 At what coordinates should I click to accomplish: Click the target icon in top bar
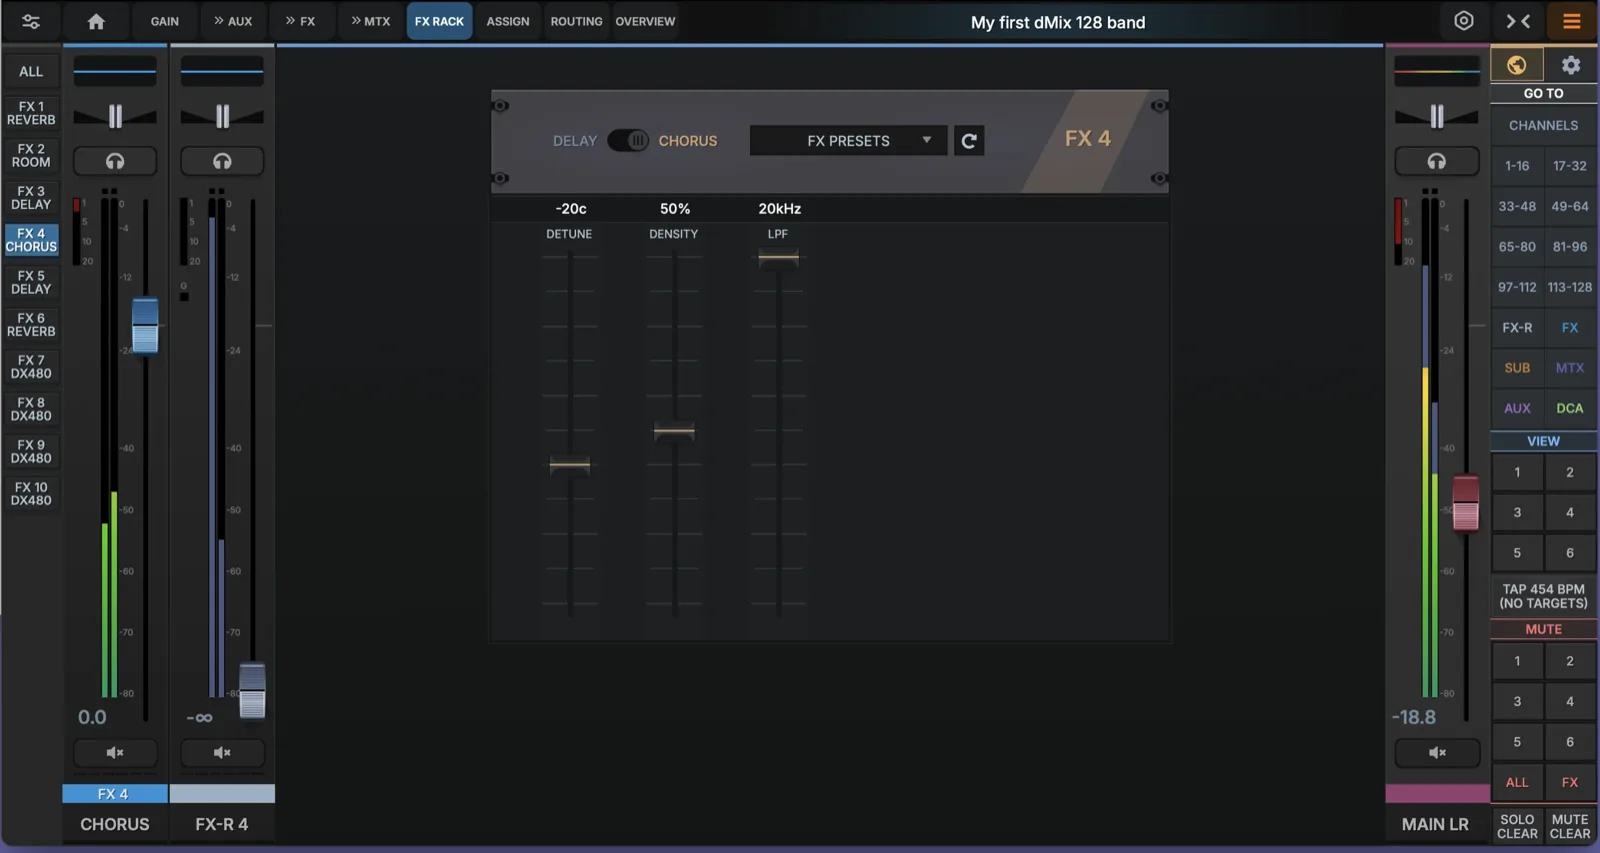coord(1464,21)
